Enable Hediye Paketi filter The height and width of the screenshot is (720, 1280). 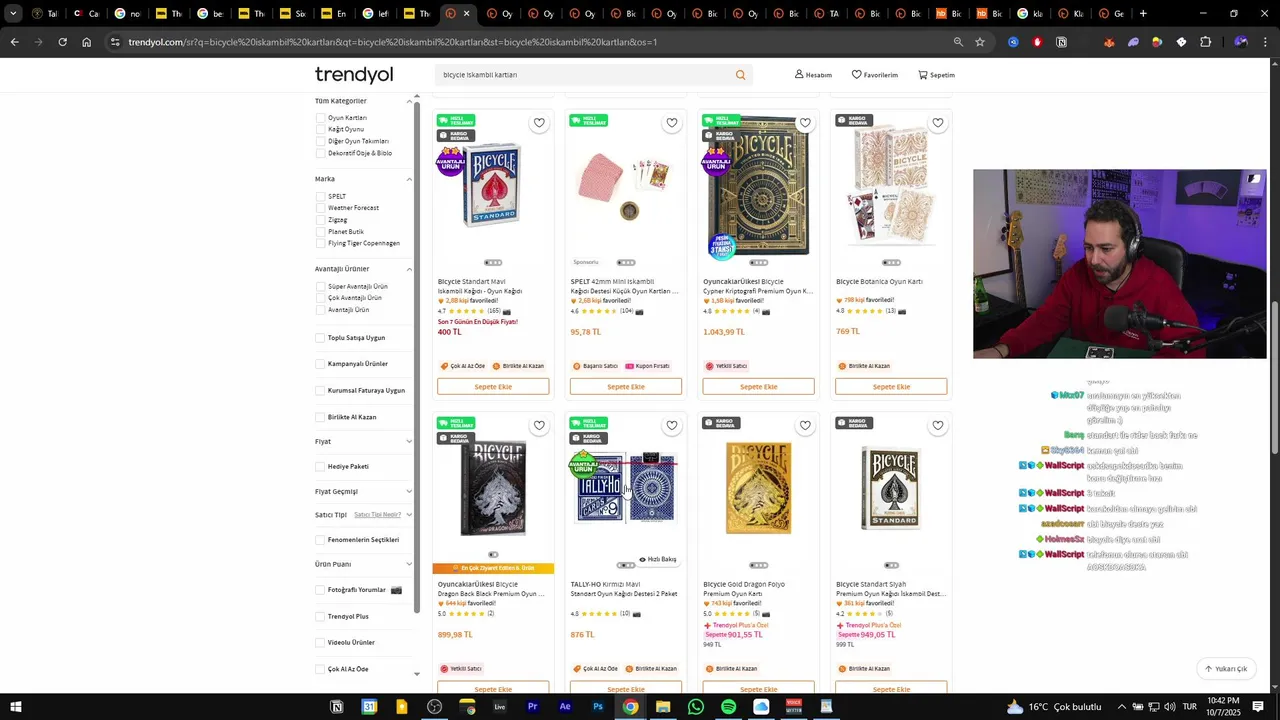(x=320, y=467)
